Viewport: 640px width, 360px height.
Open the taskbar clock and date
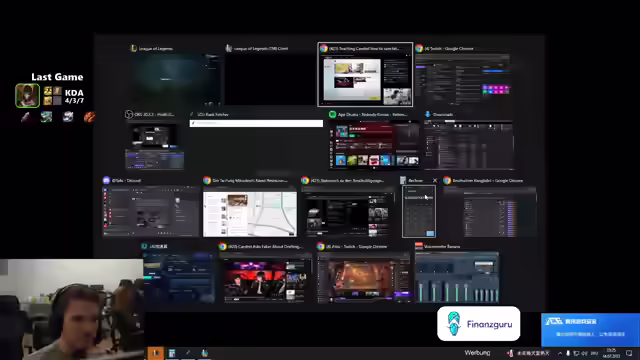(611, 353)
